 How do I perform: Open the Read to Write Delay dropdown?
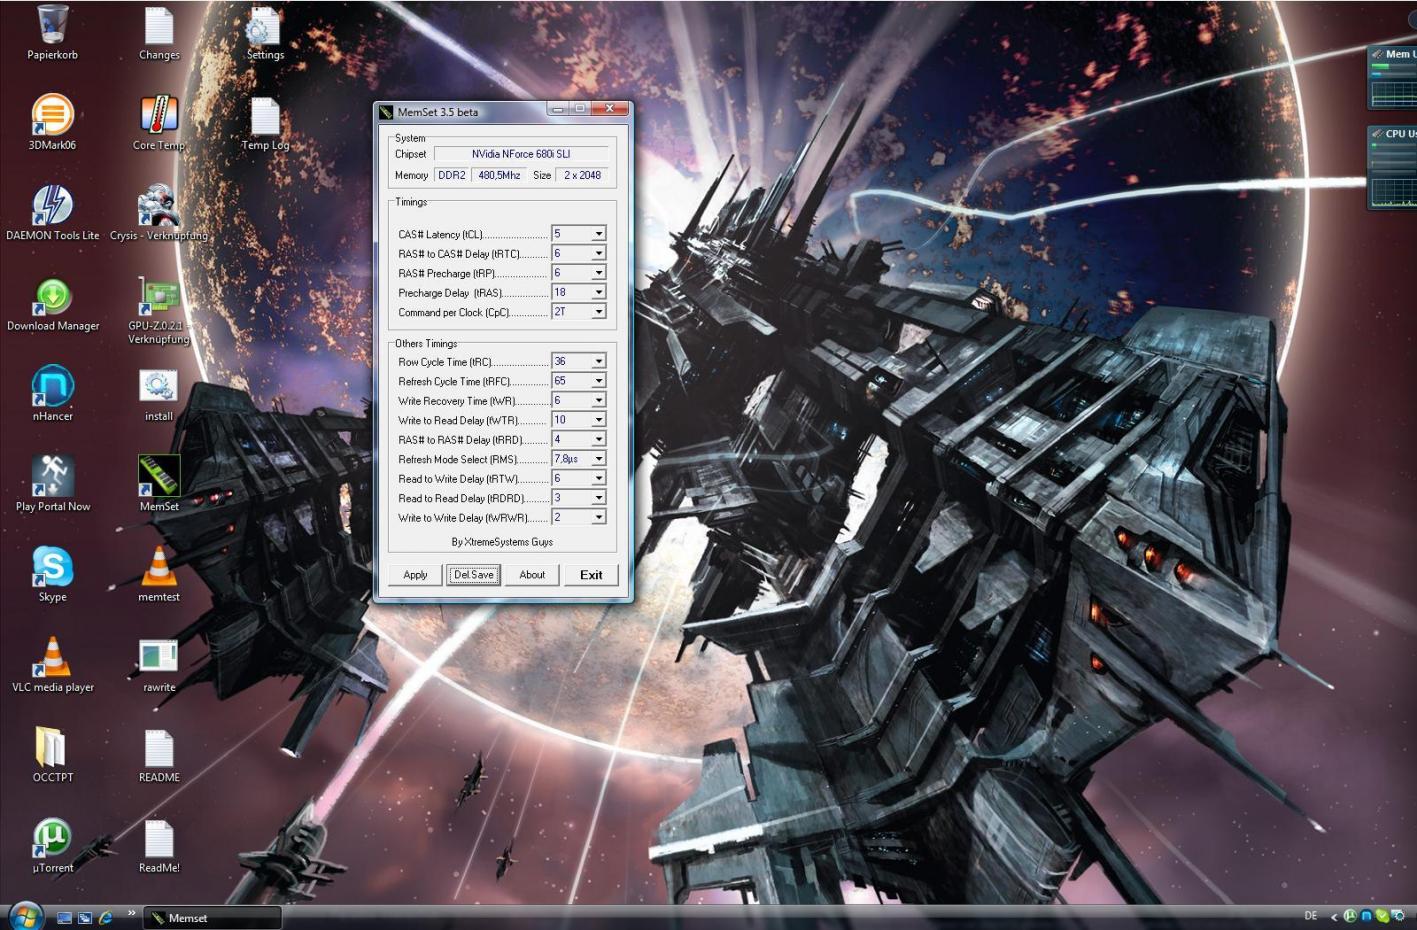tap(578, 478)
